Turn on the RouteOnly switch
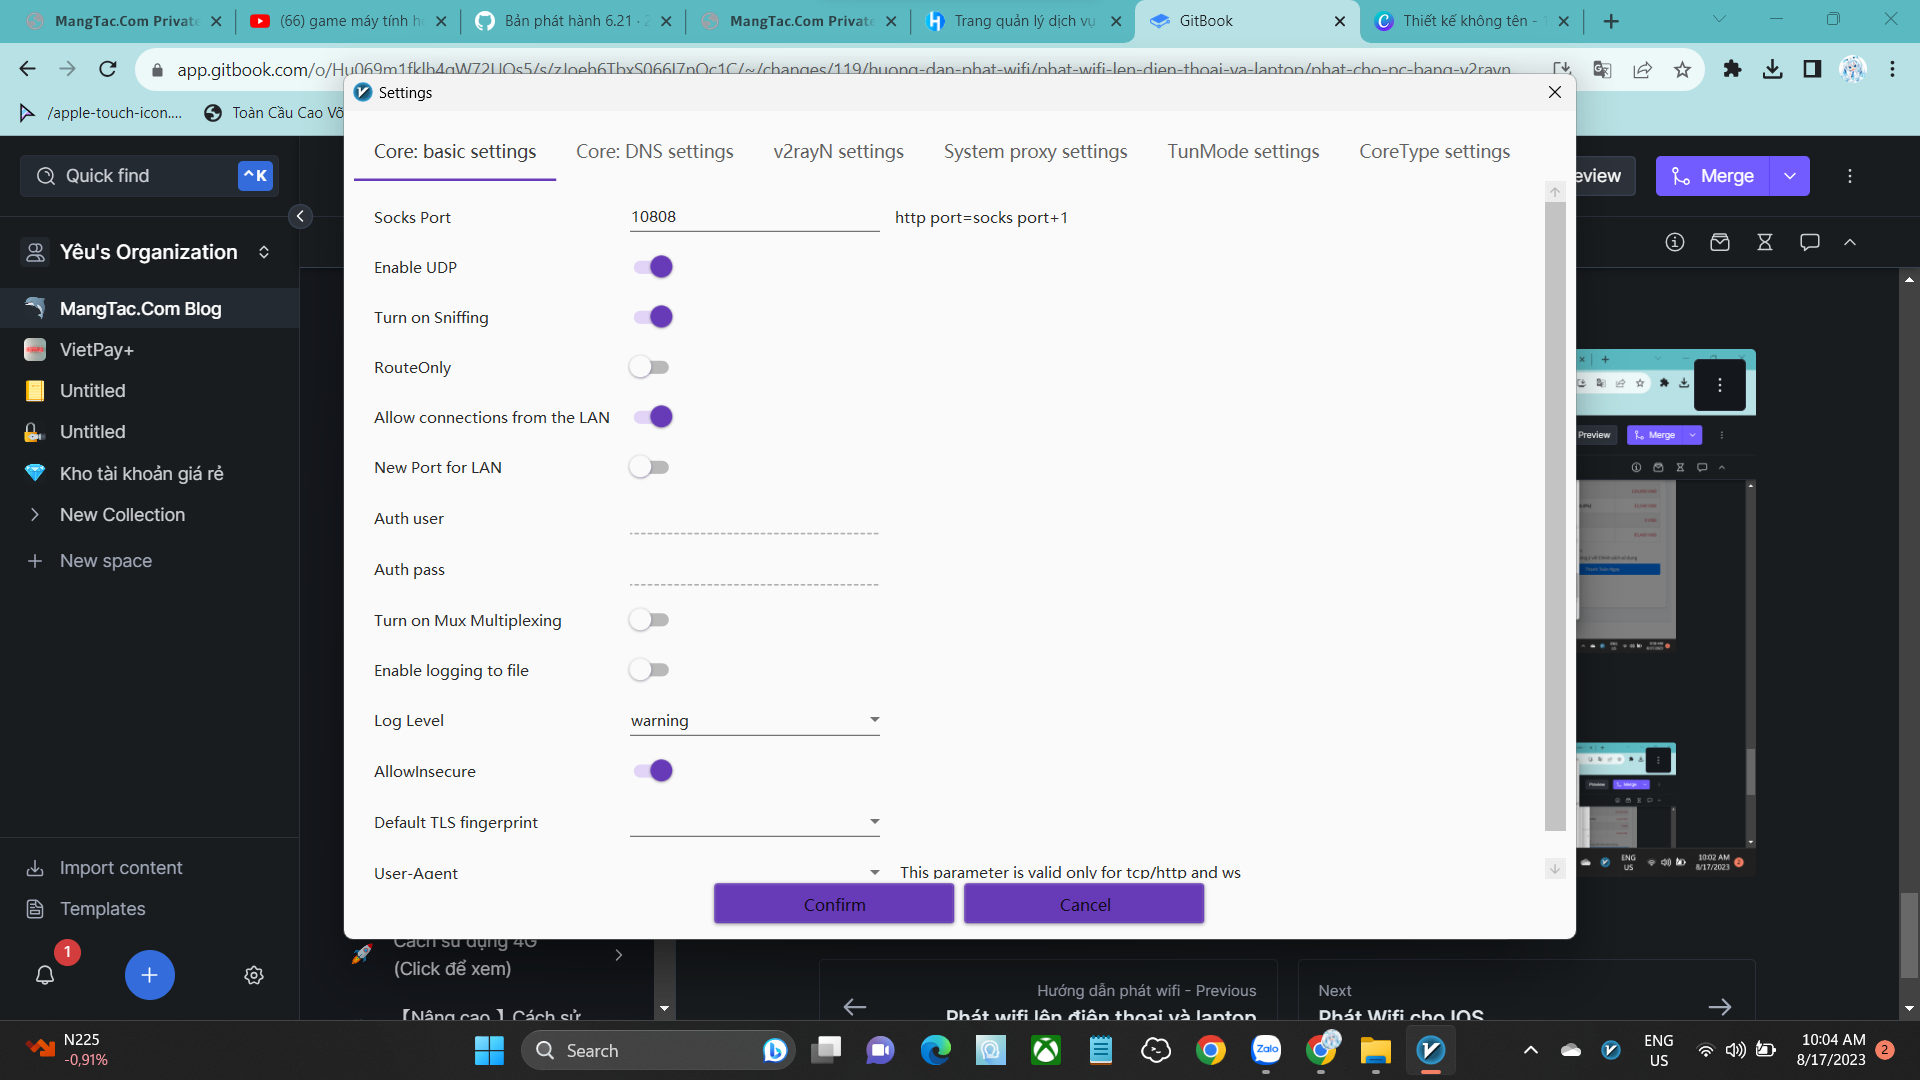This screenshot has width=1920, height=1080. (x=649, y=367)
